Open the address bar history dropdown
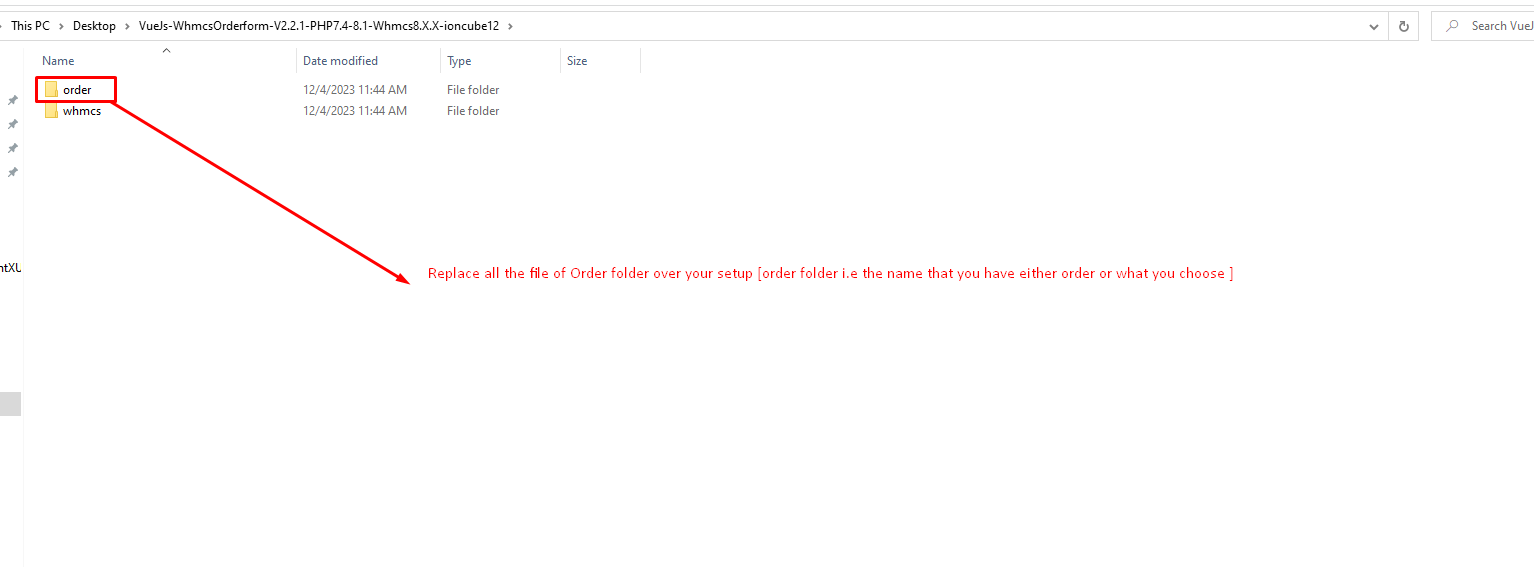Viewport: 1534px width, 567px height. (x=1375, y=26)
